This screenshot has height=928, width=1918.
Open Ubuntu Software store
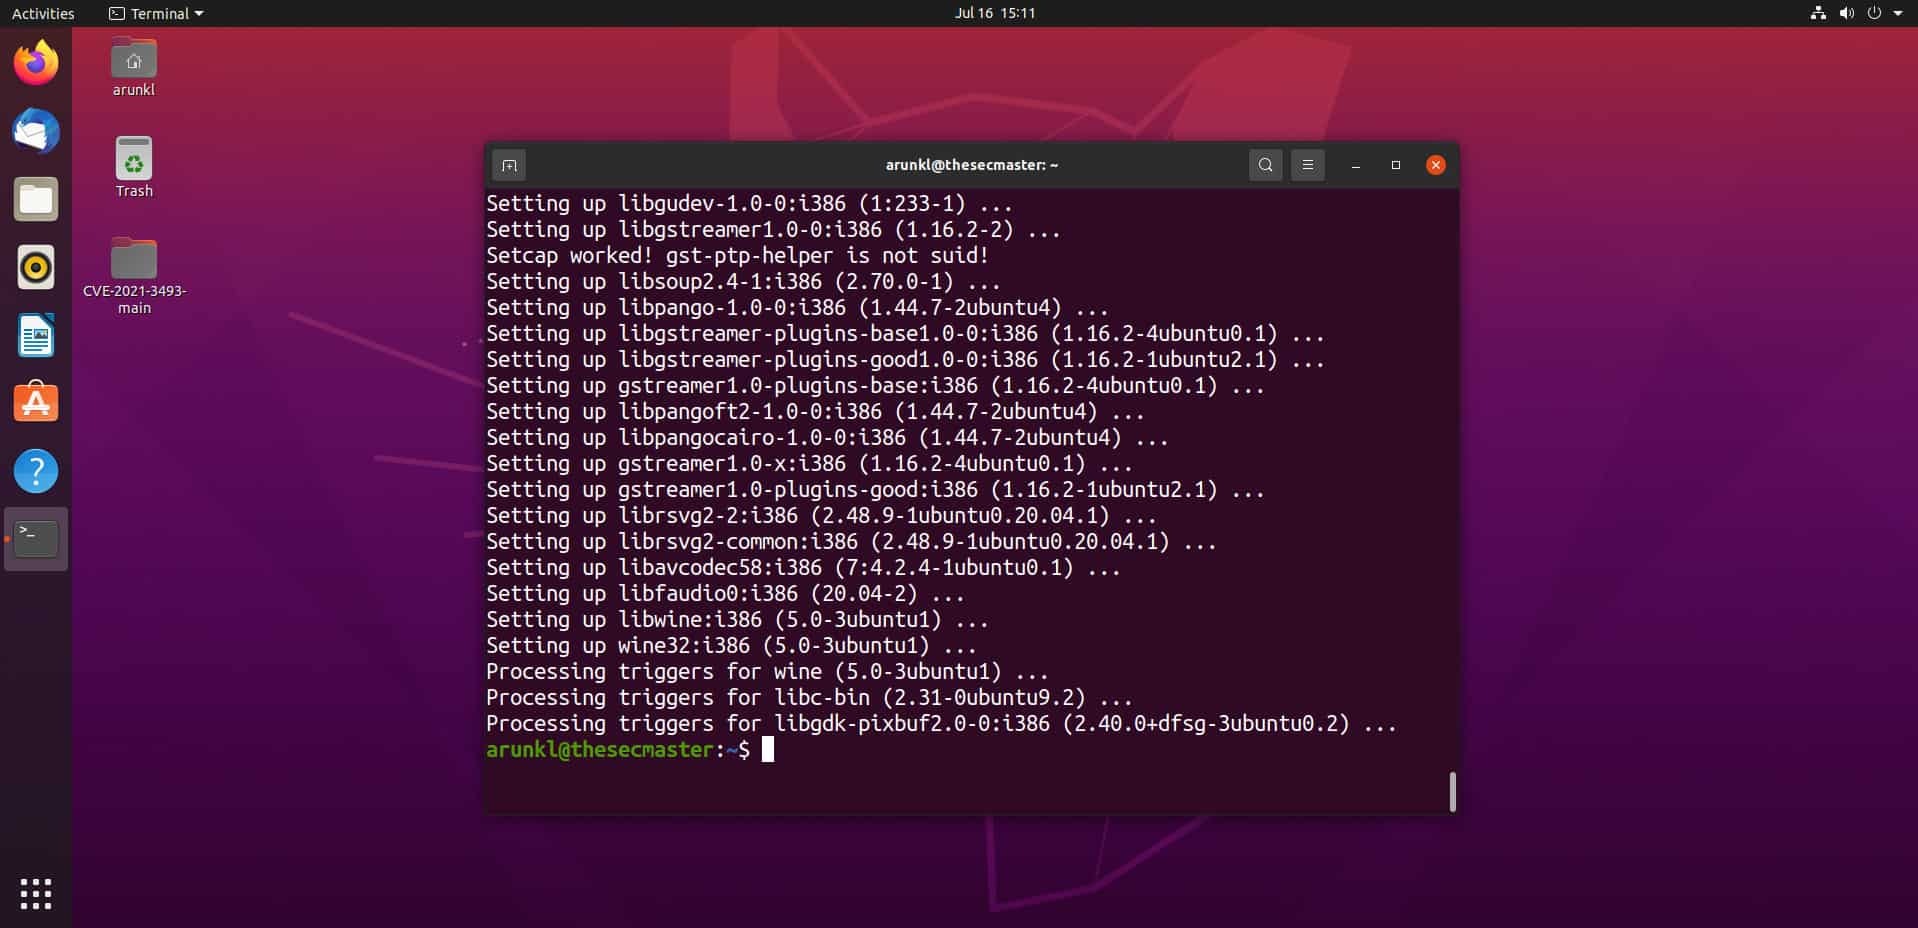pyautogui.click(x=36, y=403)
